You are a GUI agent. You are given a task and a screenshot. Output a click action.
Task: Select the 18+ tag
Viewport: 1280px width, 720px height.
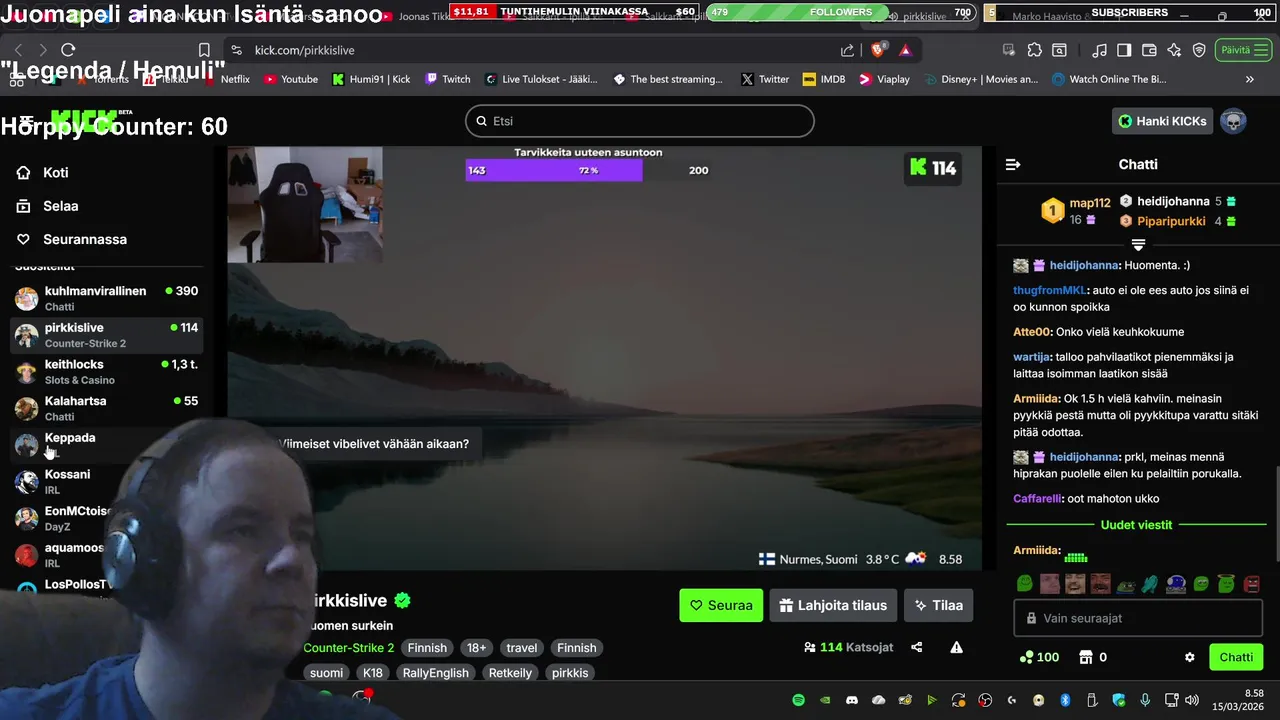(477, 648)
